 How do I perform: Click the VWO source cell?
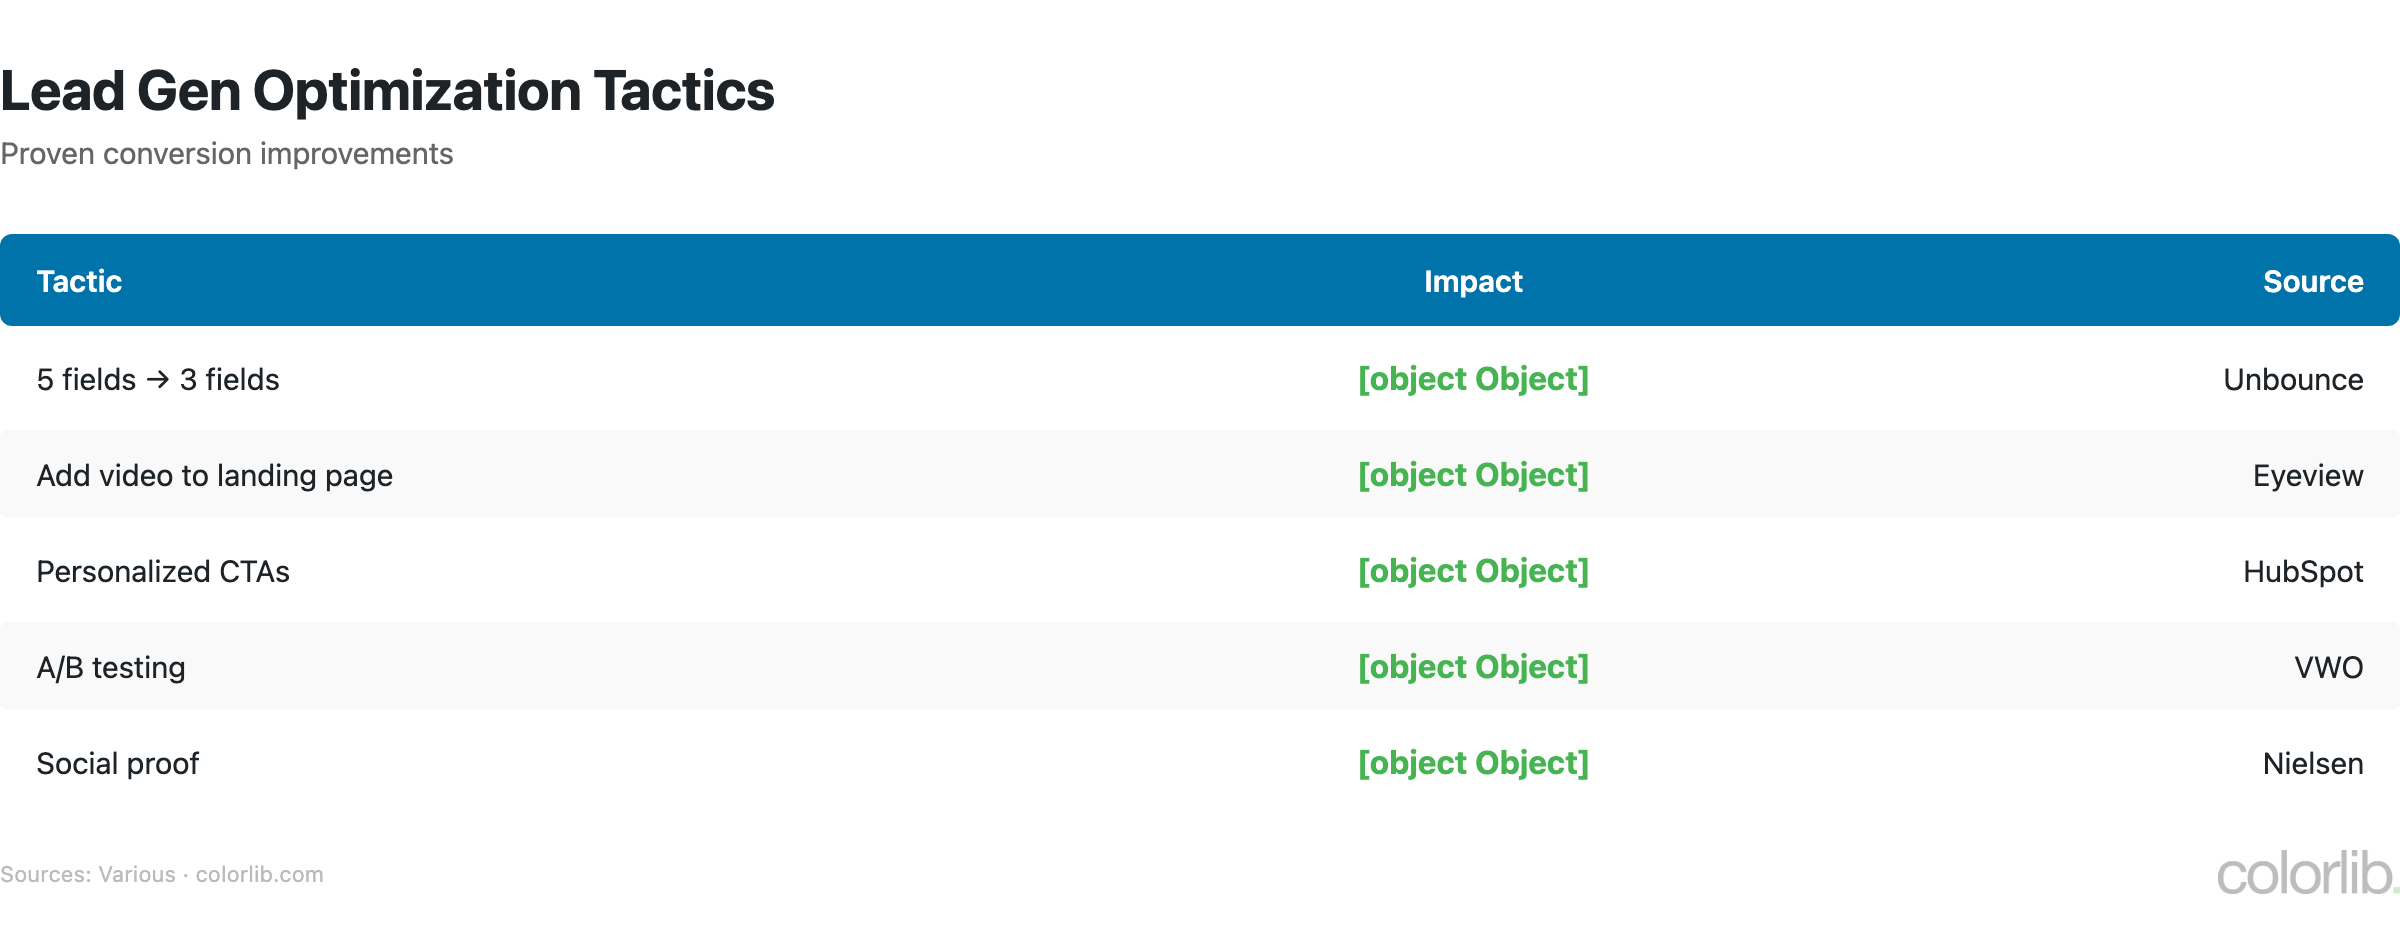tap(2328, 668)
